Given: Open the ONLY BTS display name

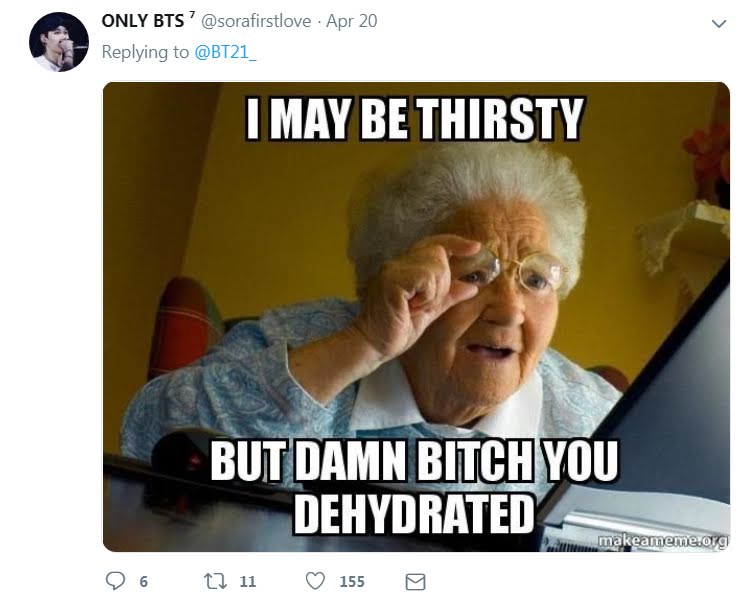Looking at the screenshot, I should click(x=142, y=21).
